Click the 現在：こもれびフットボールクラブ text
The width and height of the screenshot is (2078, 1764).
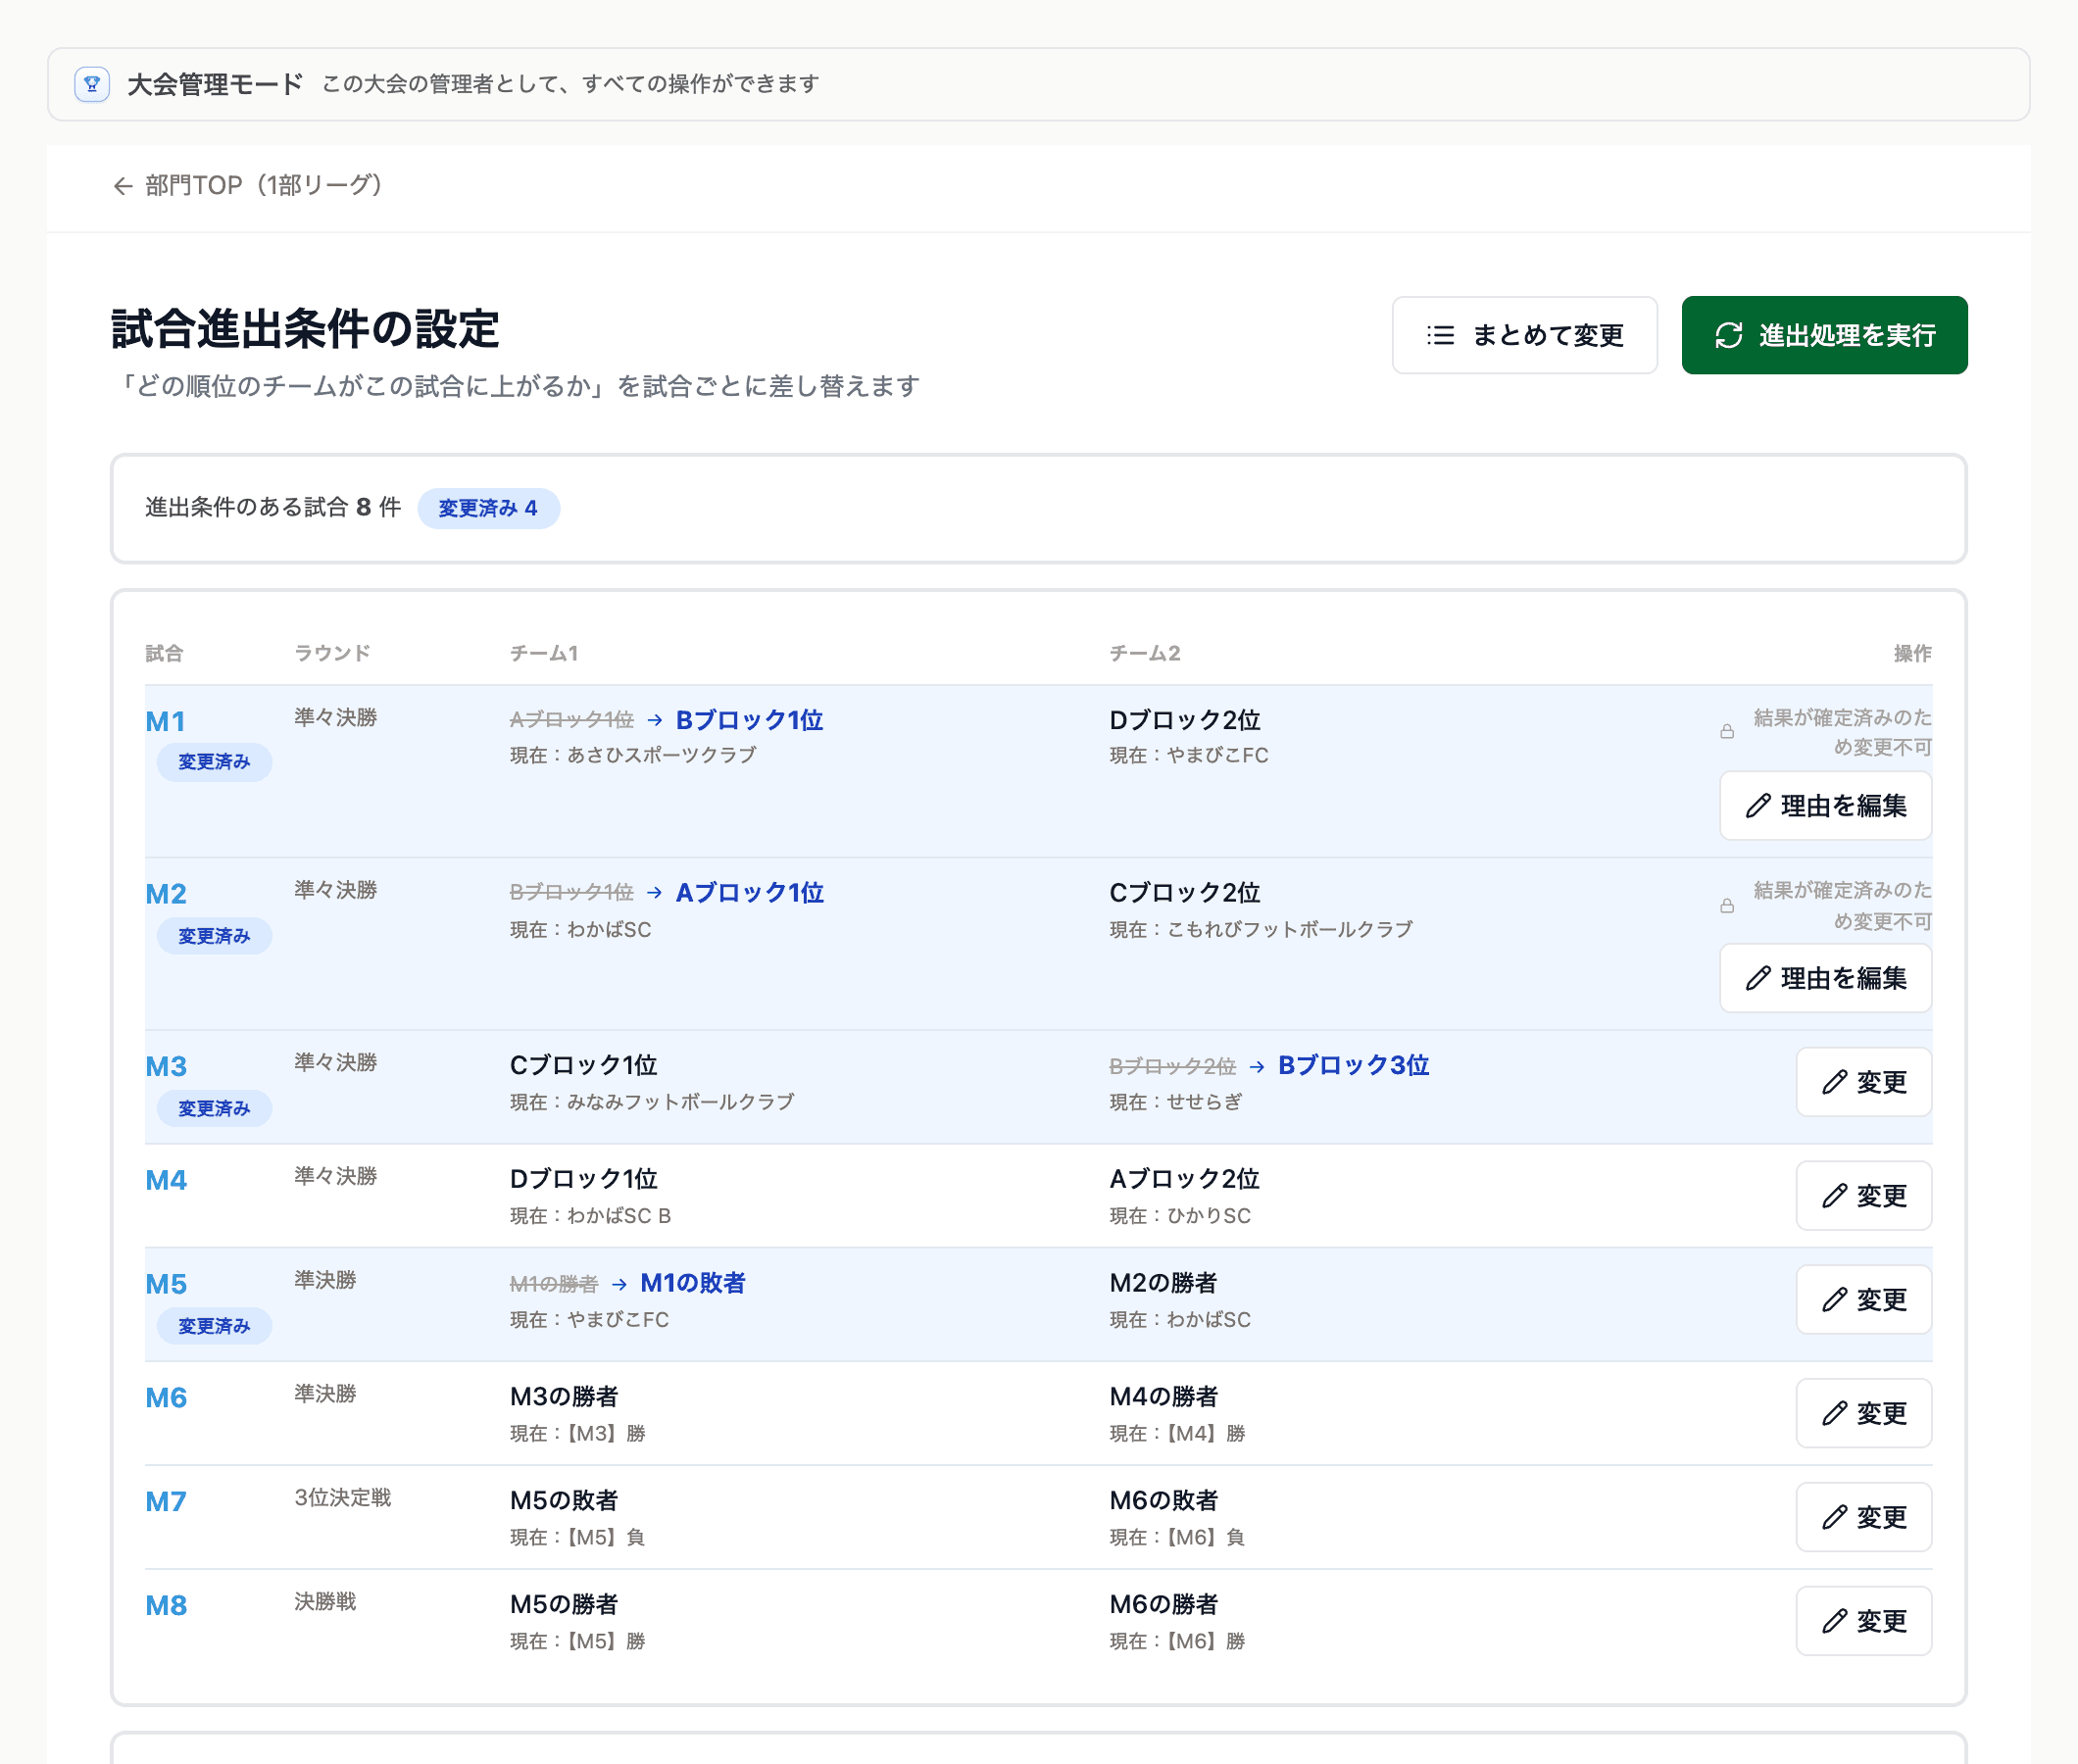pos(1262,930)
